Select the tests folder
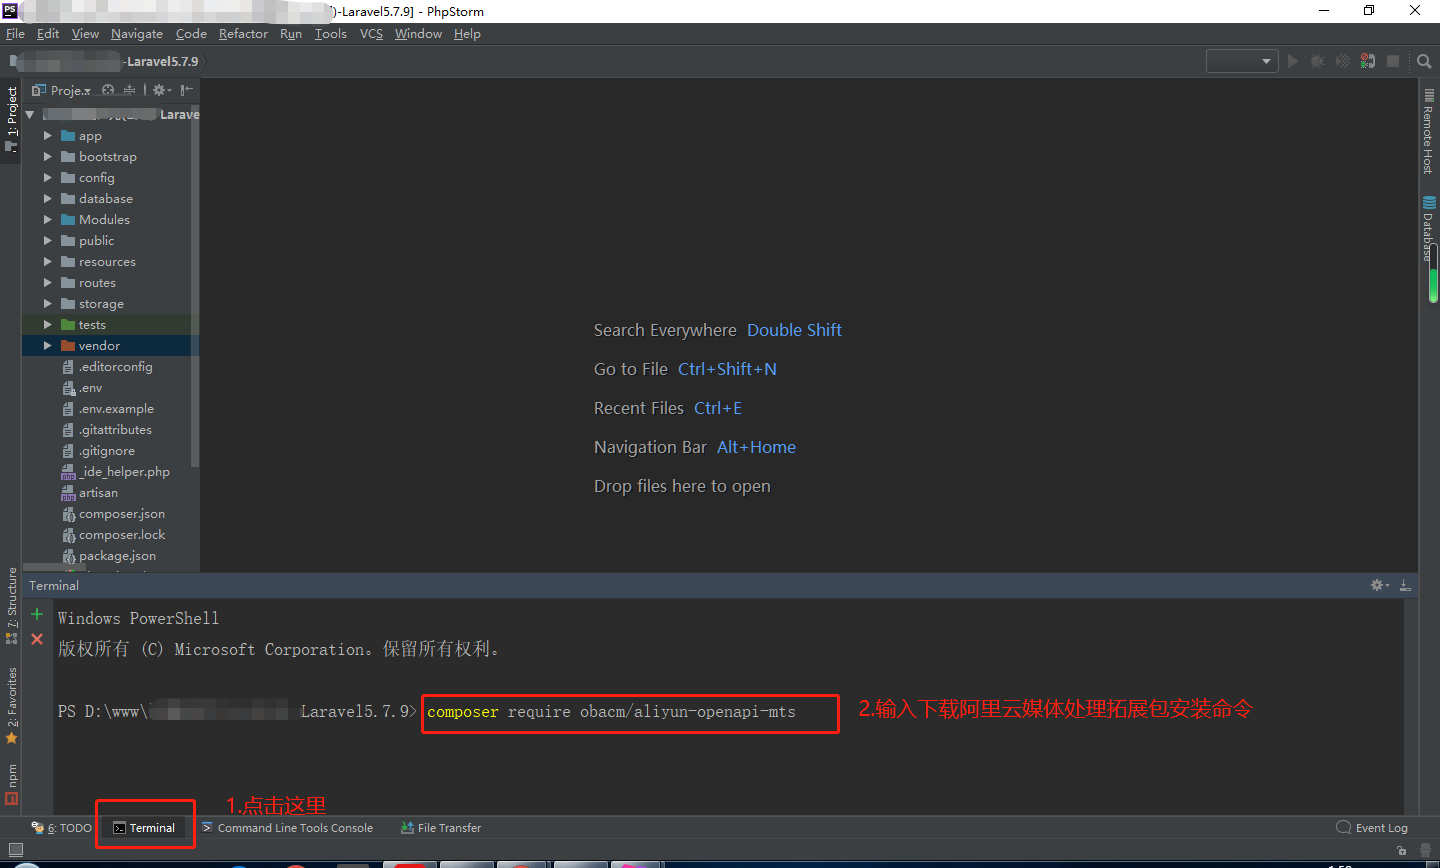Viewport: 1440px width, 868px height. tap(92, 325)
